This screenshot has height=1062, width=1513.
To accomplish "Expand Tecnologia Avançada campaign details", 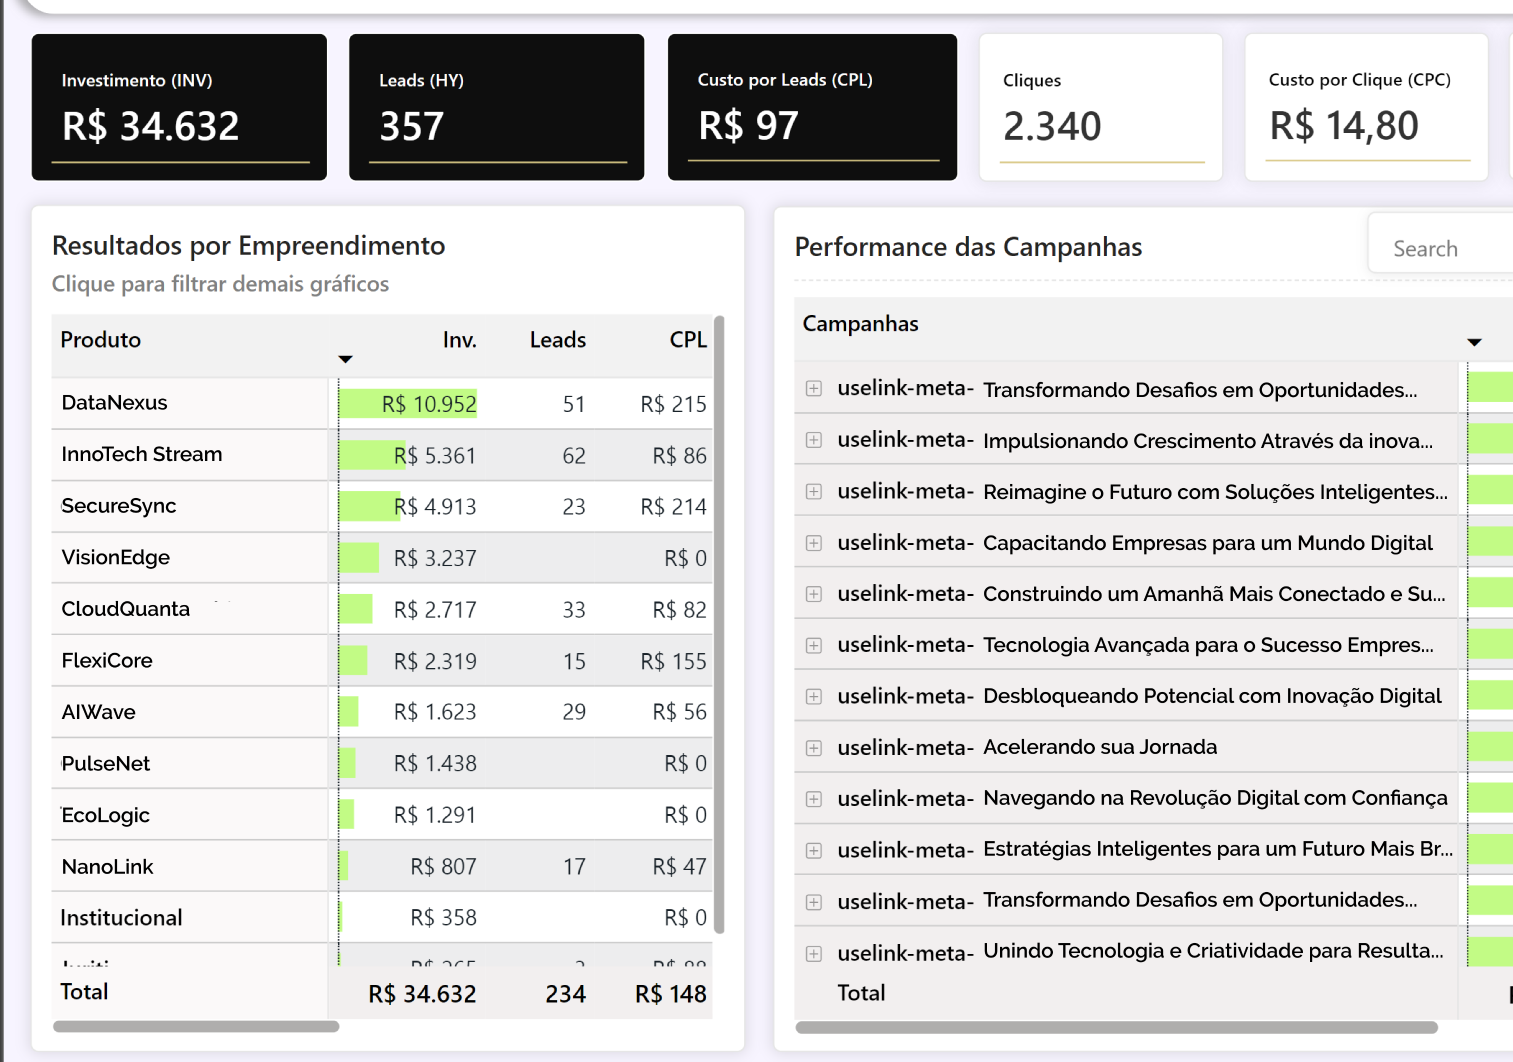I will [x=814, y=645].
